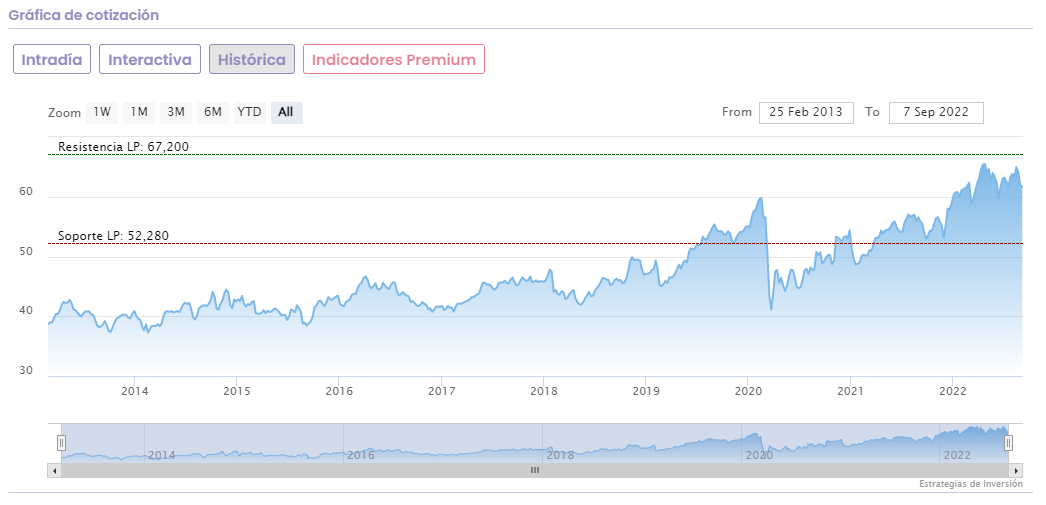Click the scrollbar center grip handle
The image size is (1046, 505).
click(x=535, y=470)
